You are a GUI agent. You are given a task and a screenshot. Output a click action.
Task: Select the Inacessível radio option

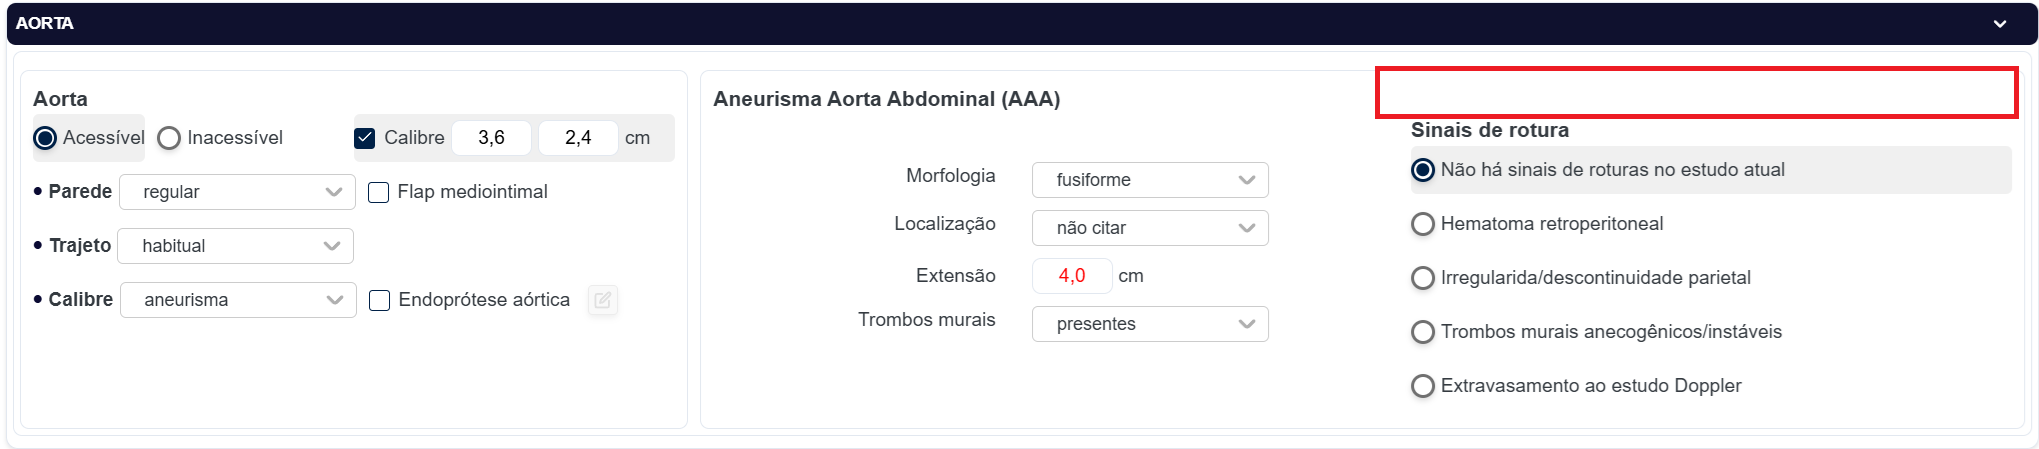click(169, 138)
